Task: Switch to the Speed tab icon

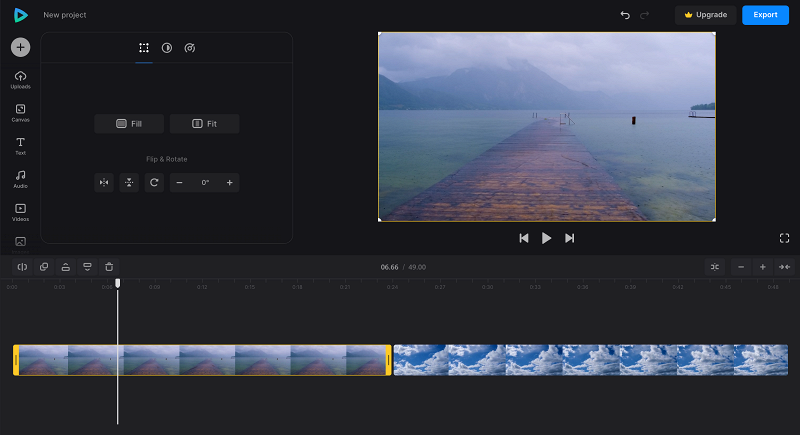Action: [x=190, y=48]
